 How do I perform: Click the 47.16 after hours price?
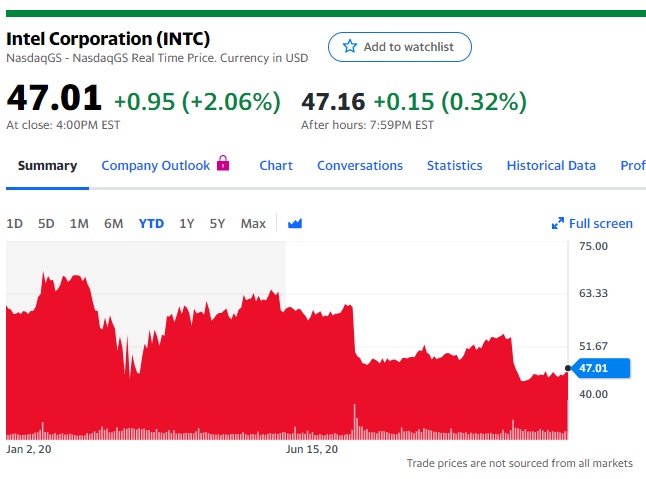click(x=333, y=102)
